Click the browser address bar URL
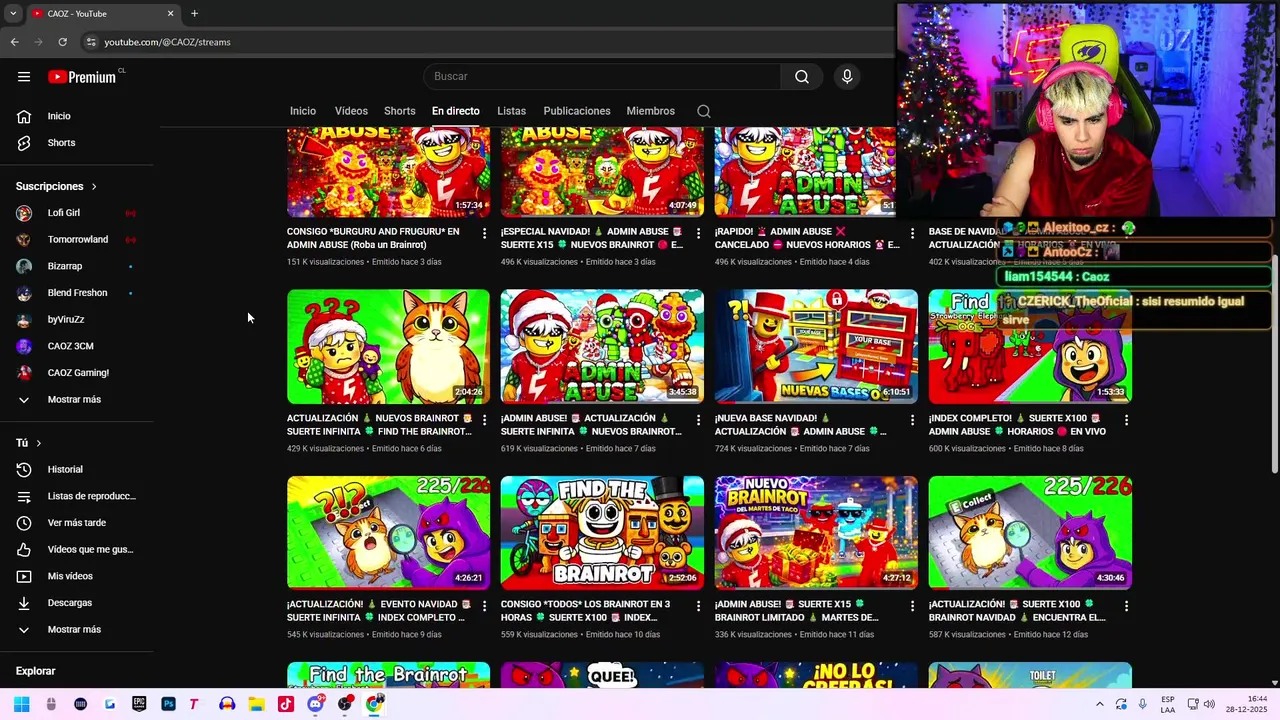Image resolution: width=1280 pixels, height=720 pixels. click(x=167, y=42)
